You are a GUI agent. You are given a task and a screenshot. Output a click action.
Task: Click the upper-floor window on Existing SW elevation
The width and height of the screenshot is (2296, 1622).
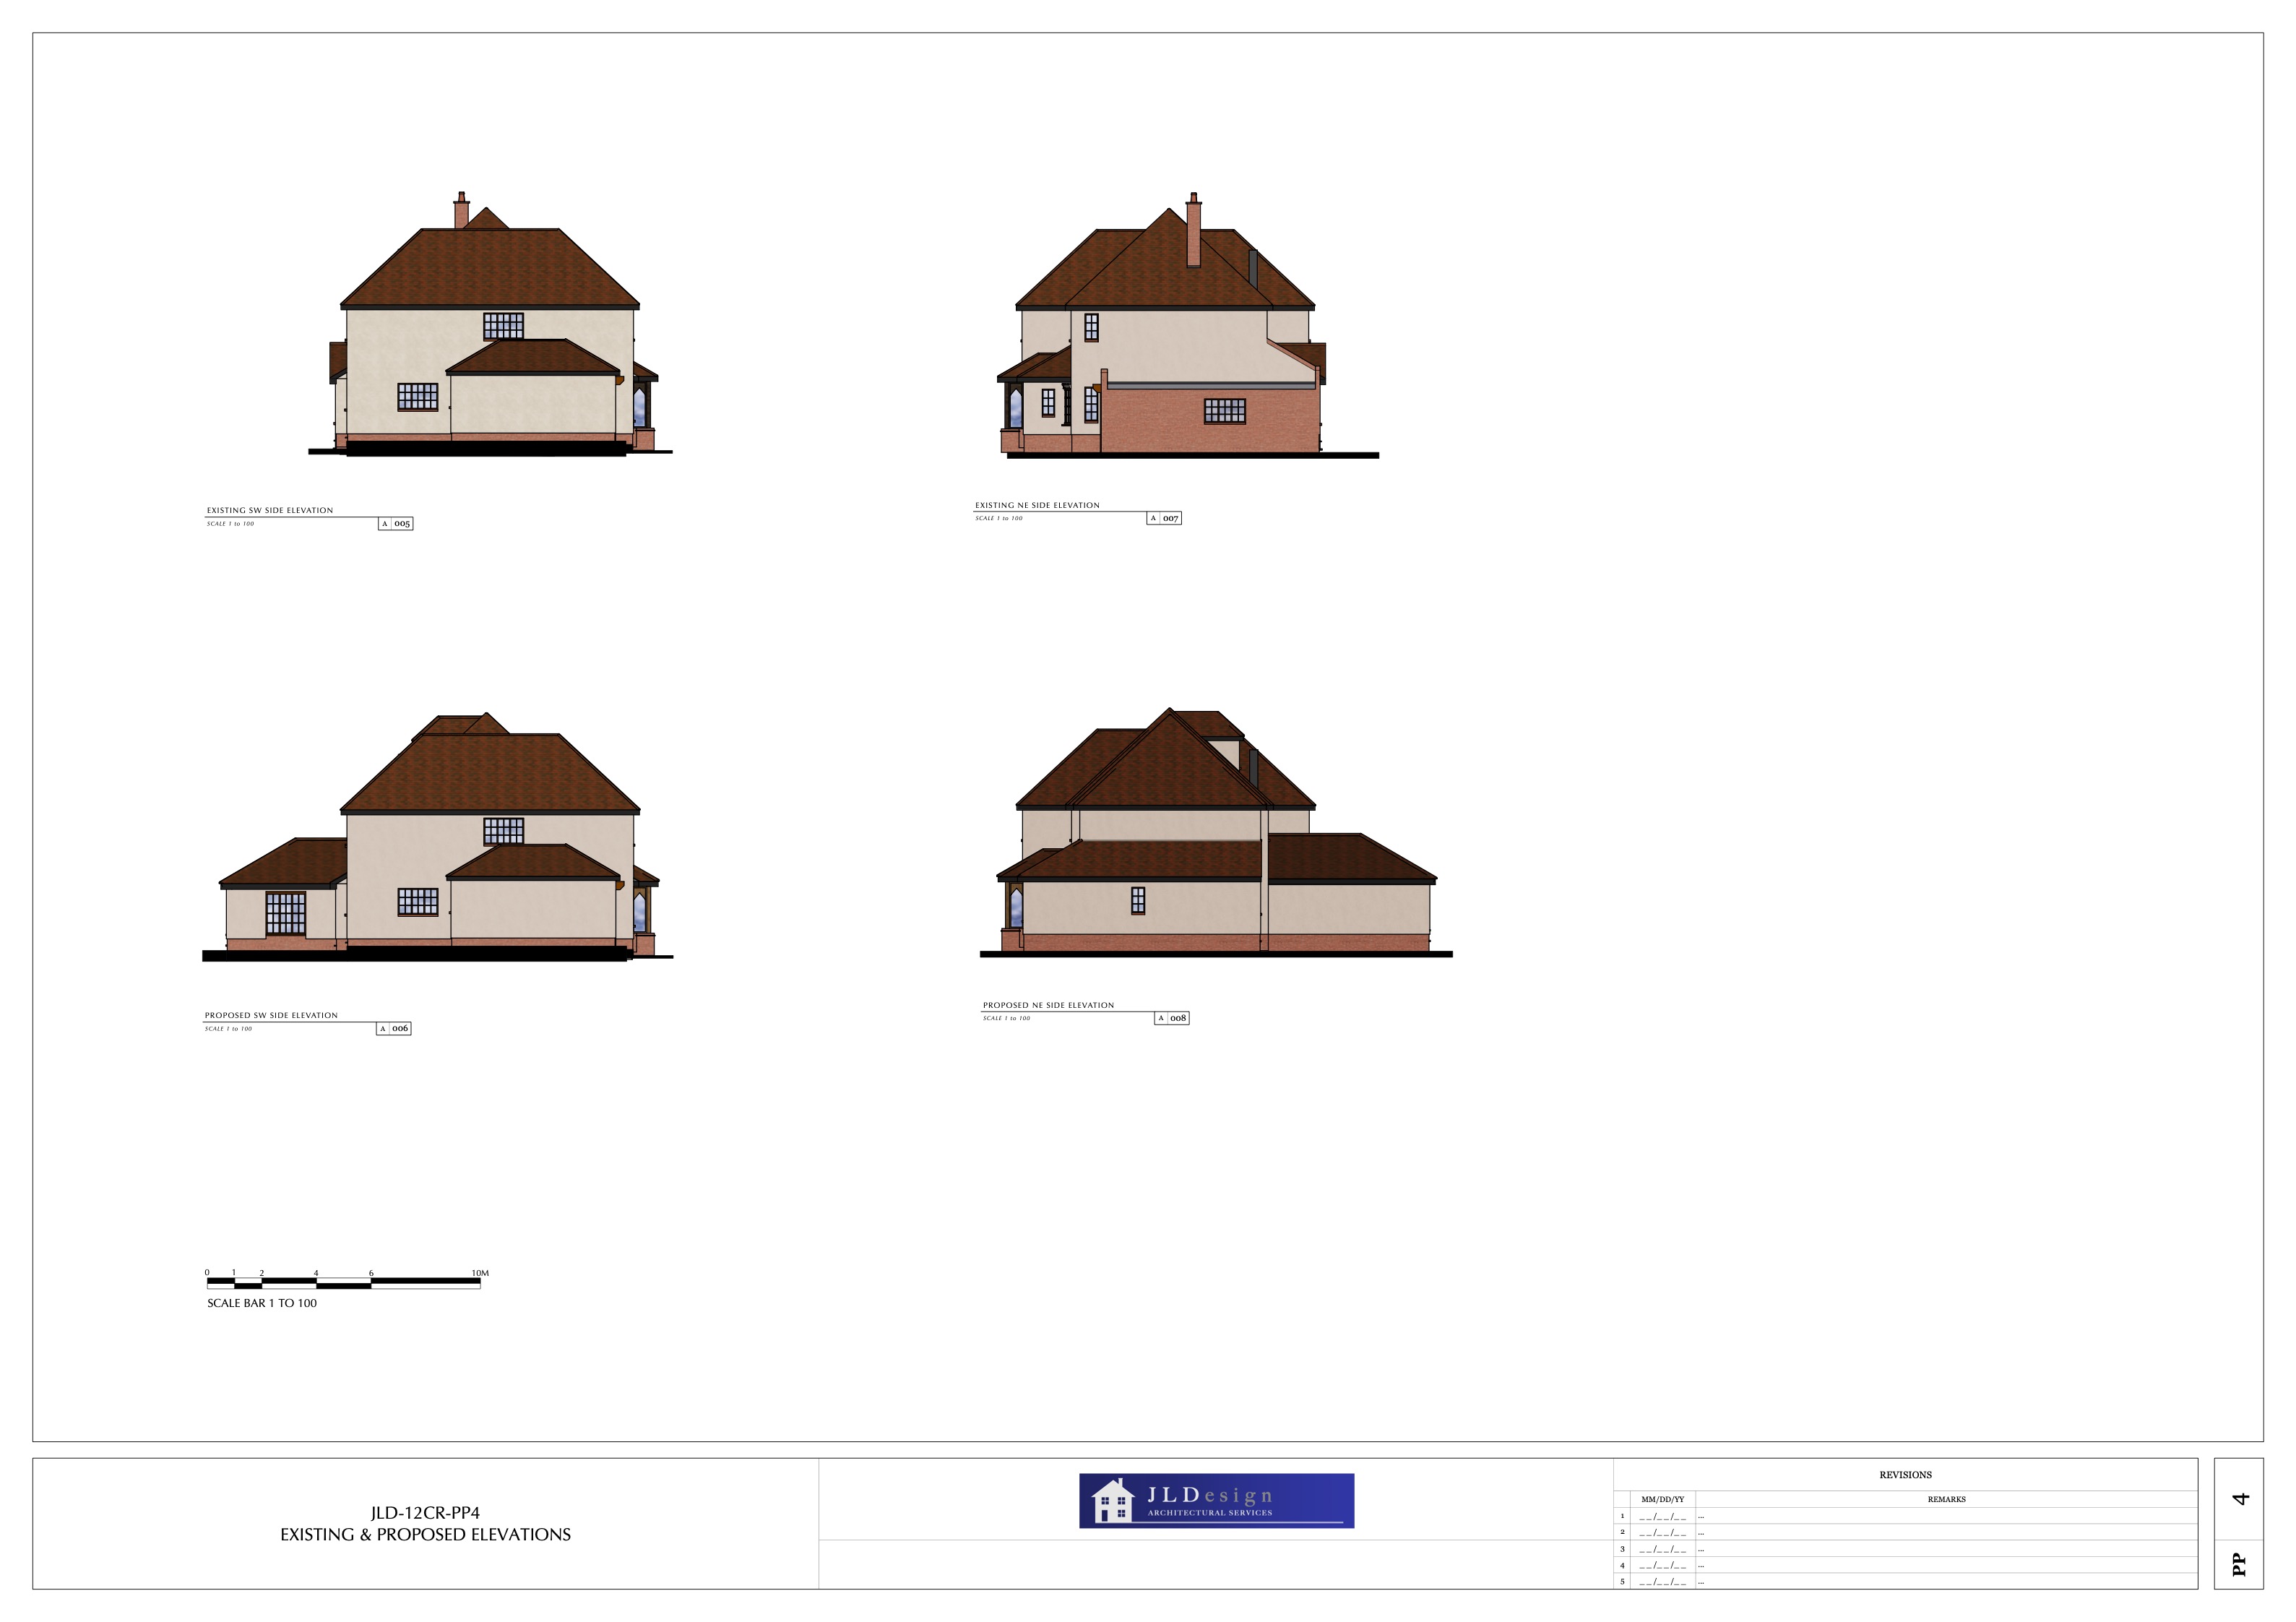pyautogui.click(x=503, y=326)
